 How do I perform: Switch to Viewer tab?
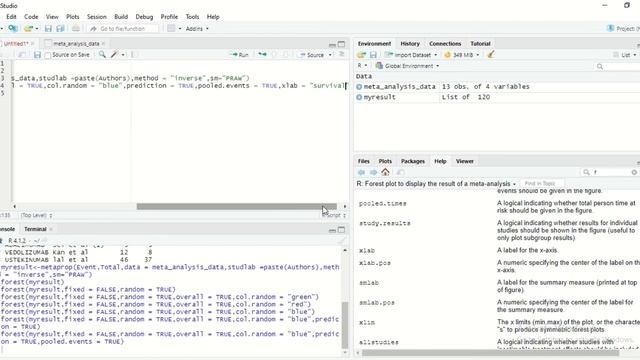click(x=464, y=161)
